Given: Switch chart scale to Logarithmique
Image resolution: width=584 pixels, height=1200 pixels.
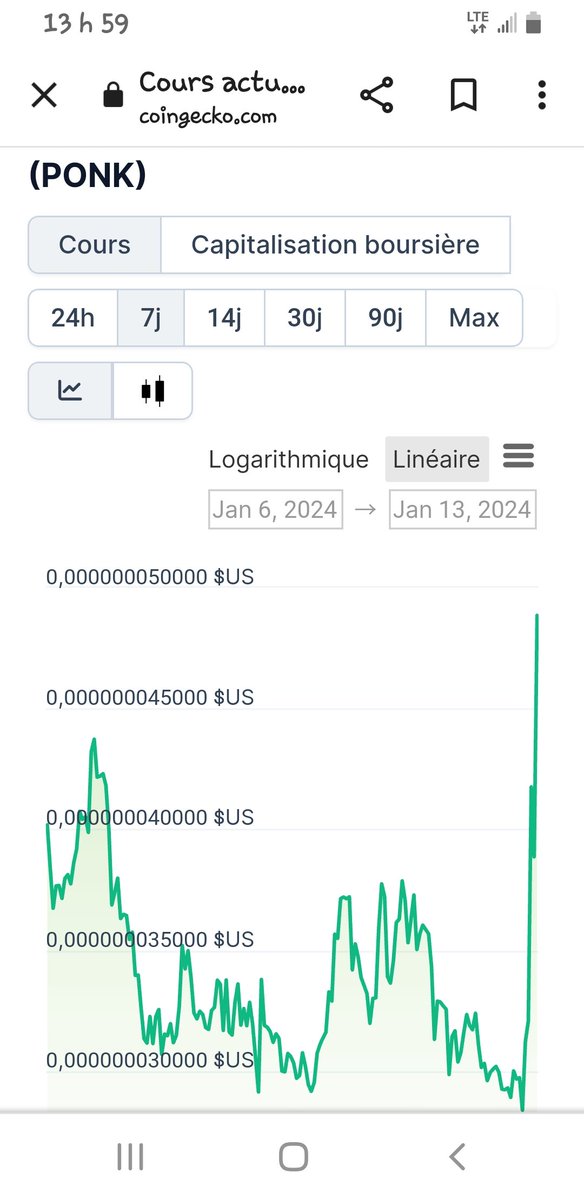Looking at the screenshot, I should [x=289, y=460].
